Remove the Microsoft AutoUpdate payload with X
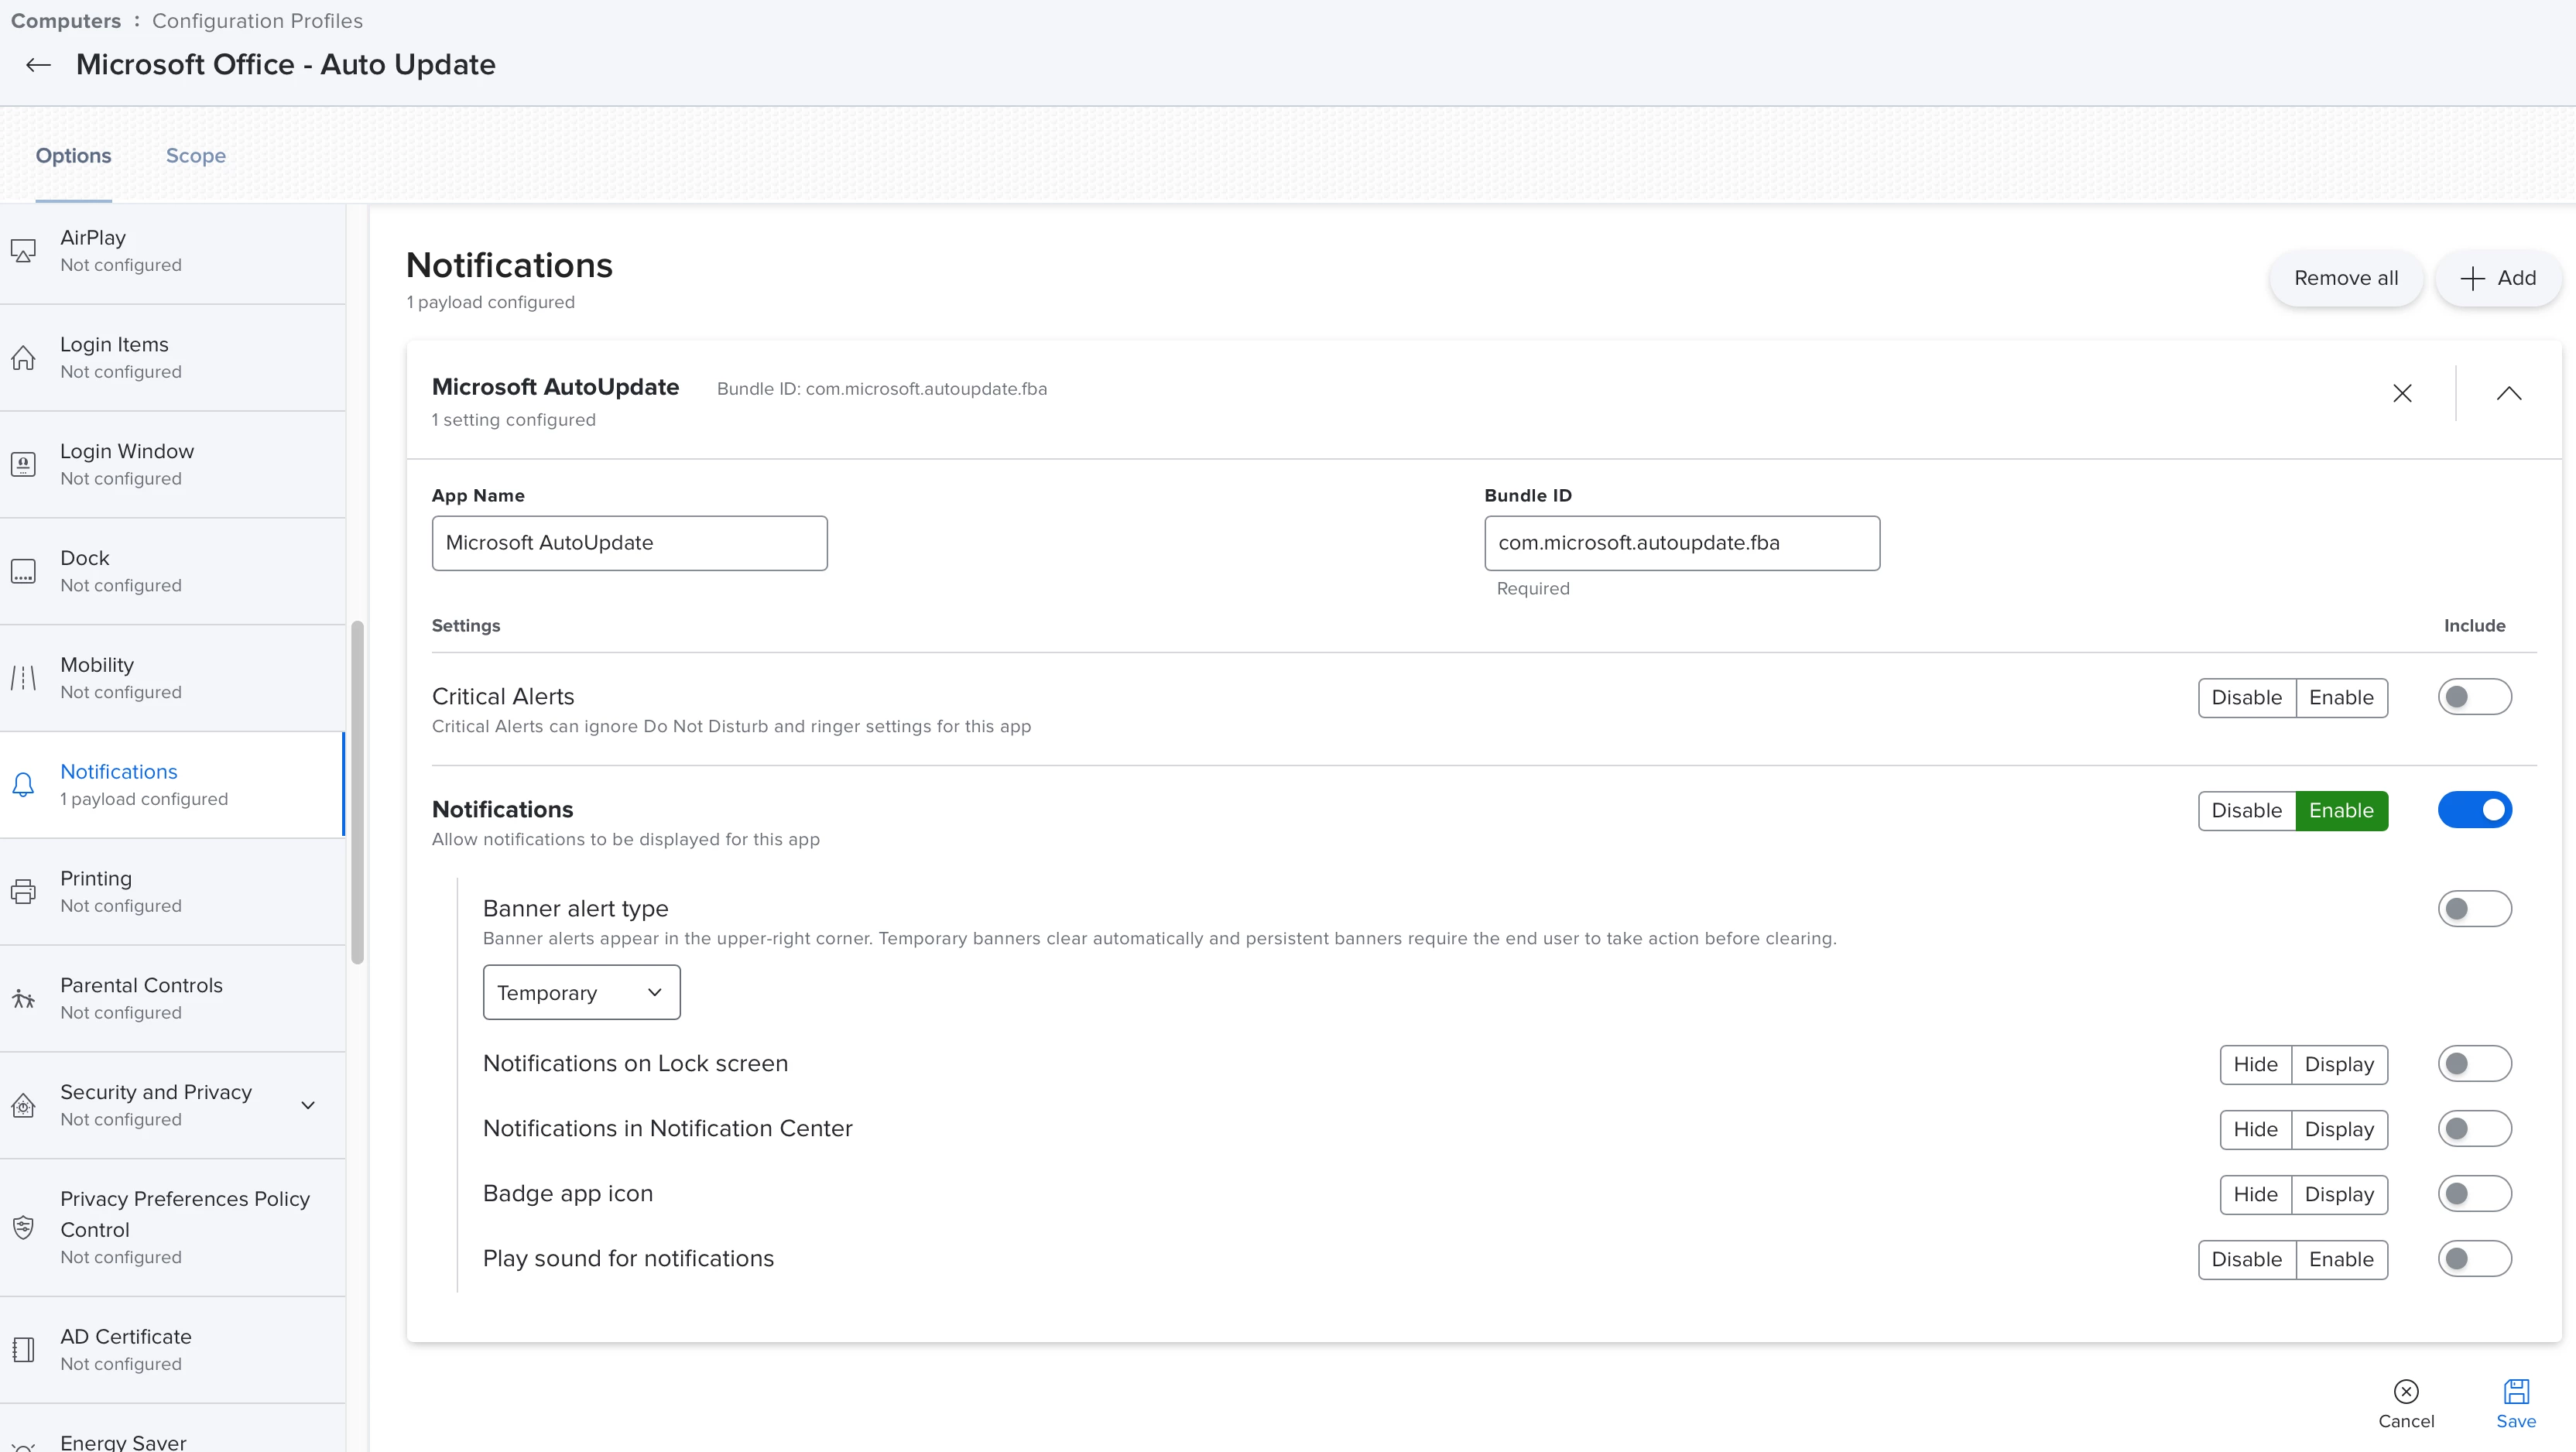 [x=2402, y=393]
